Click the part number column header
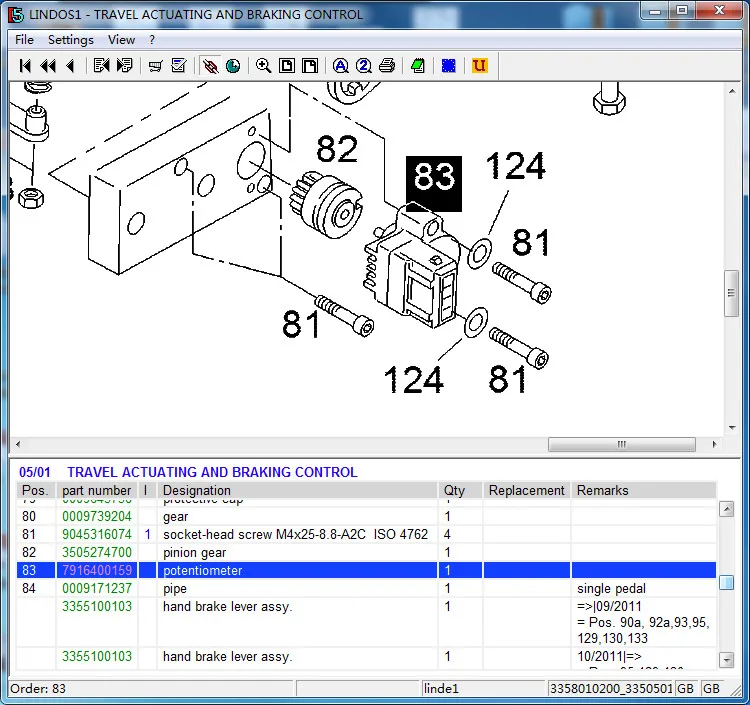750x705 pixels. (x=97, y=490)
